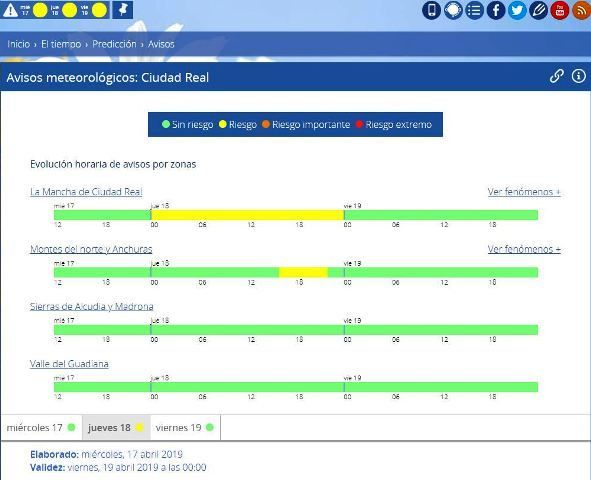Image resolution: width=591 pixels, height=480 pixels.
Task: Open the Twitter icon in header
Action: click(x=517, y=10)
